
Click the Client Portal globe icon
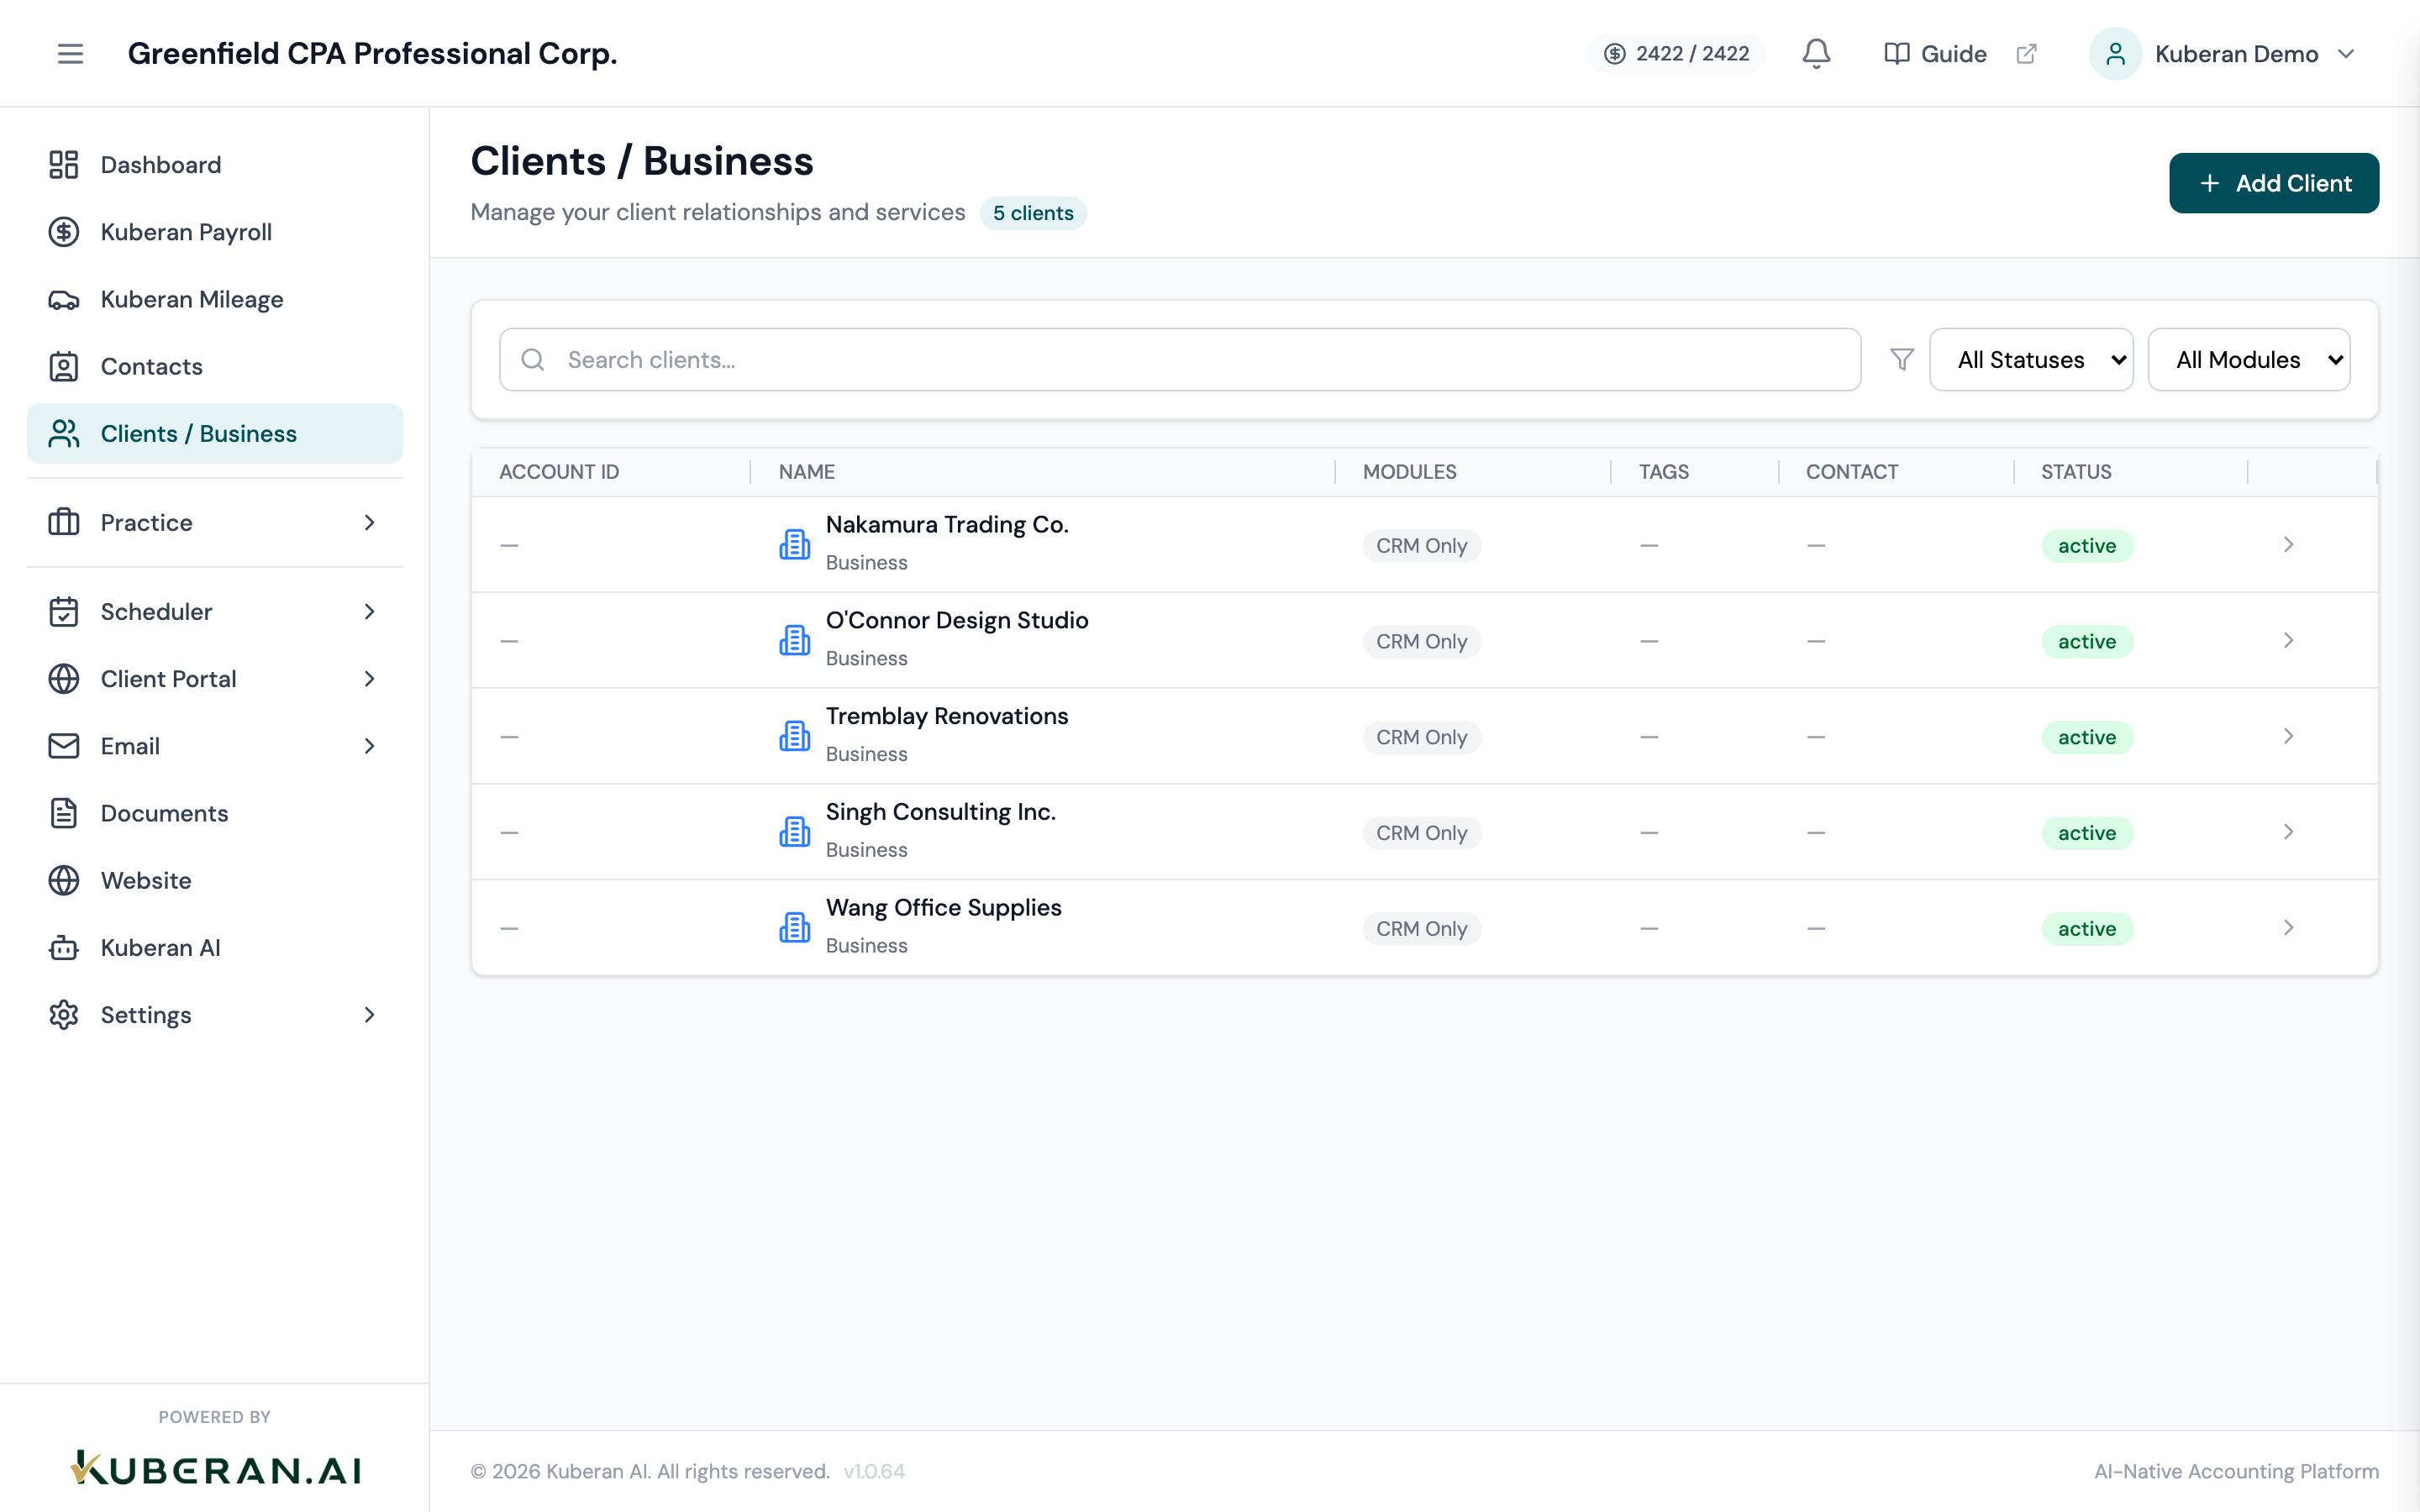point(64,679)
